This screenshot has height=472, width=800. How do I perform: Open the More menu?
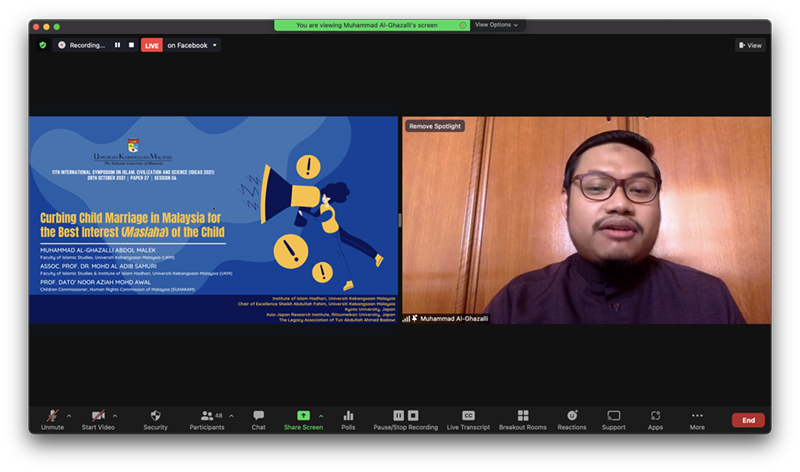(x=697, y=416)
